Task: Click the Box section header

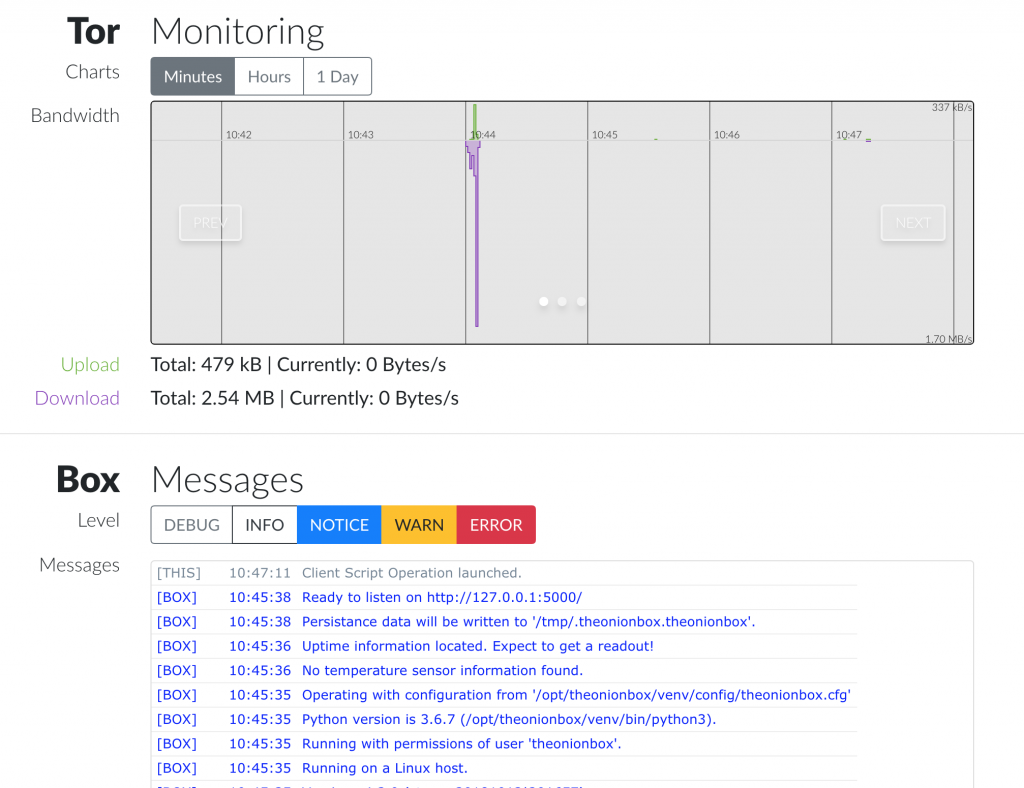Action: click(x=88, y=480)
